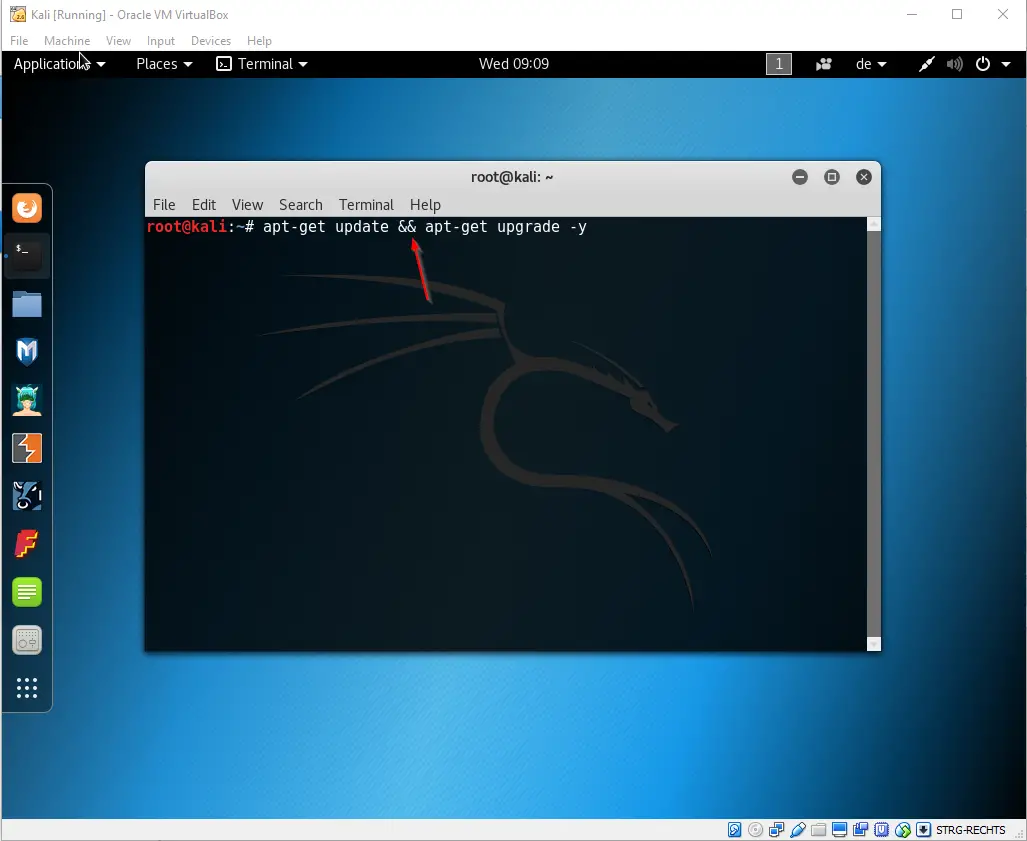Show all applications grid

click(27, 688)
